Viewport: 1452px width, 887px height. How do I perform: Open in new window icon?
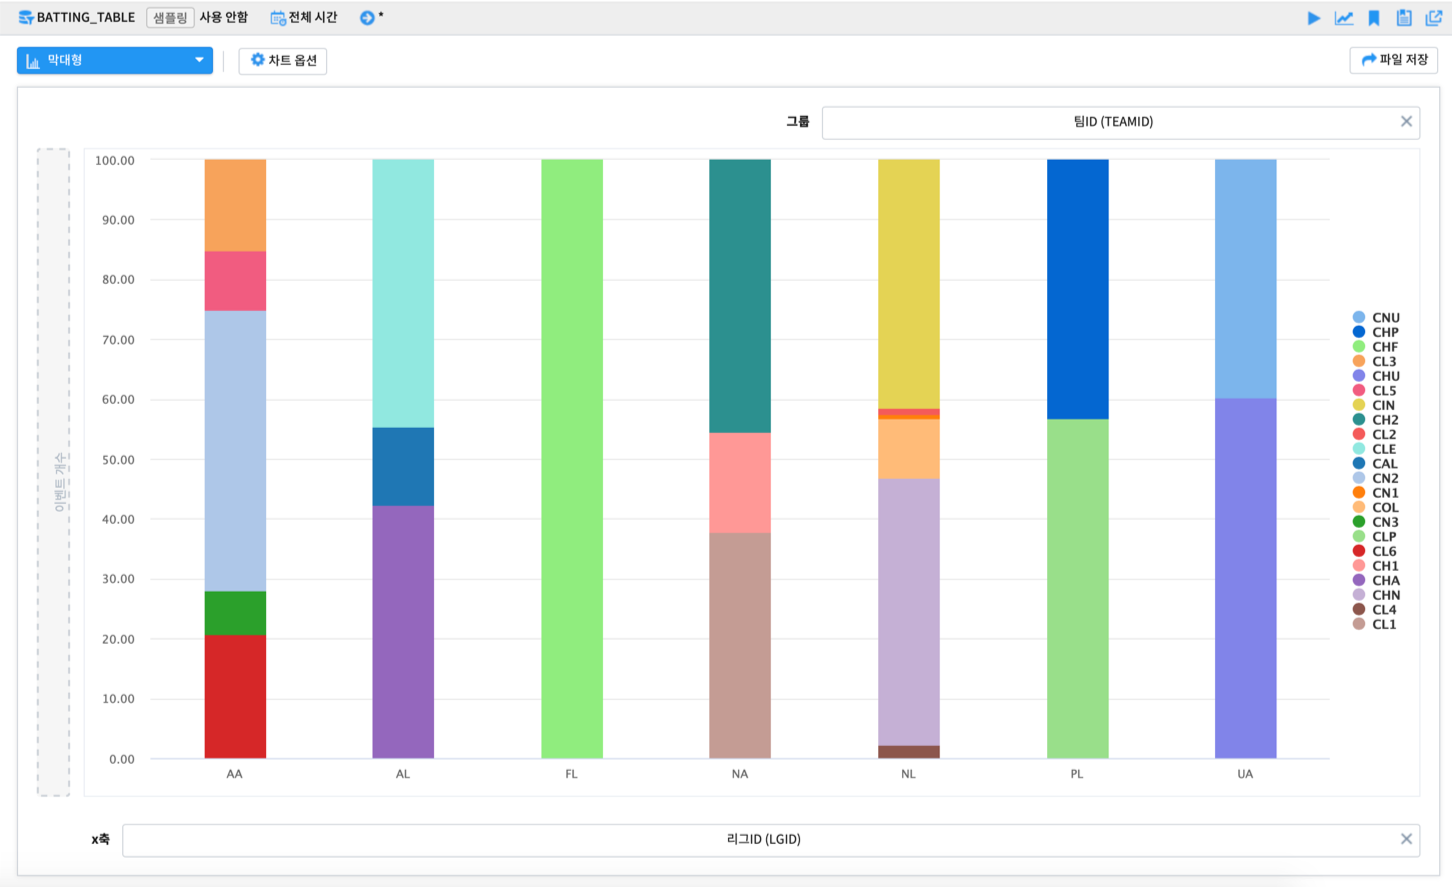(1434, 18)
